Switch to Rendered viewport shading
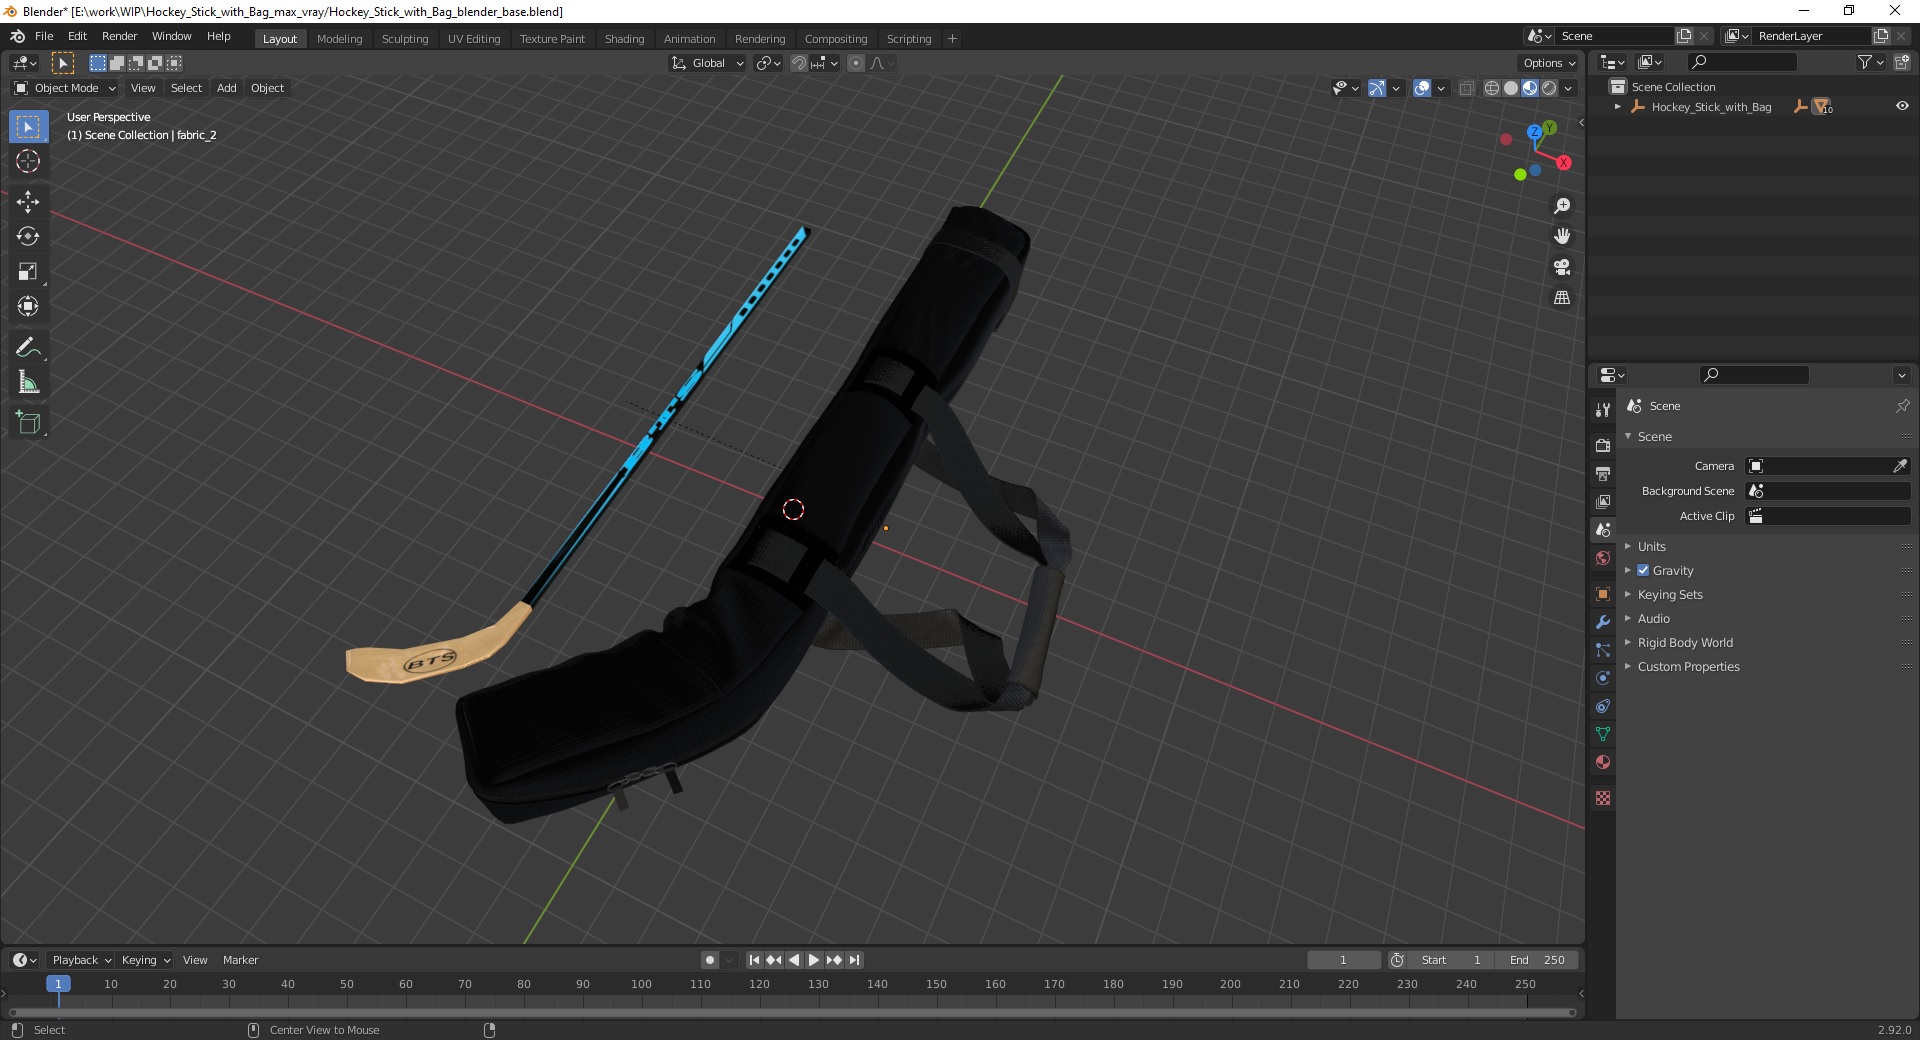Screen dimensions: 1920x1040 [1549, 88]
